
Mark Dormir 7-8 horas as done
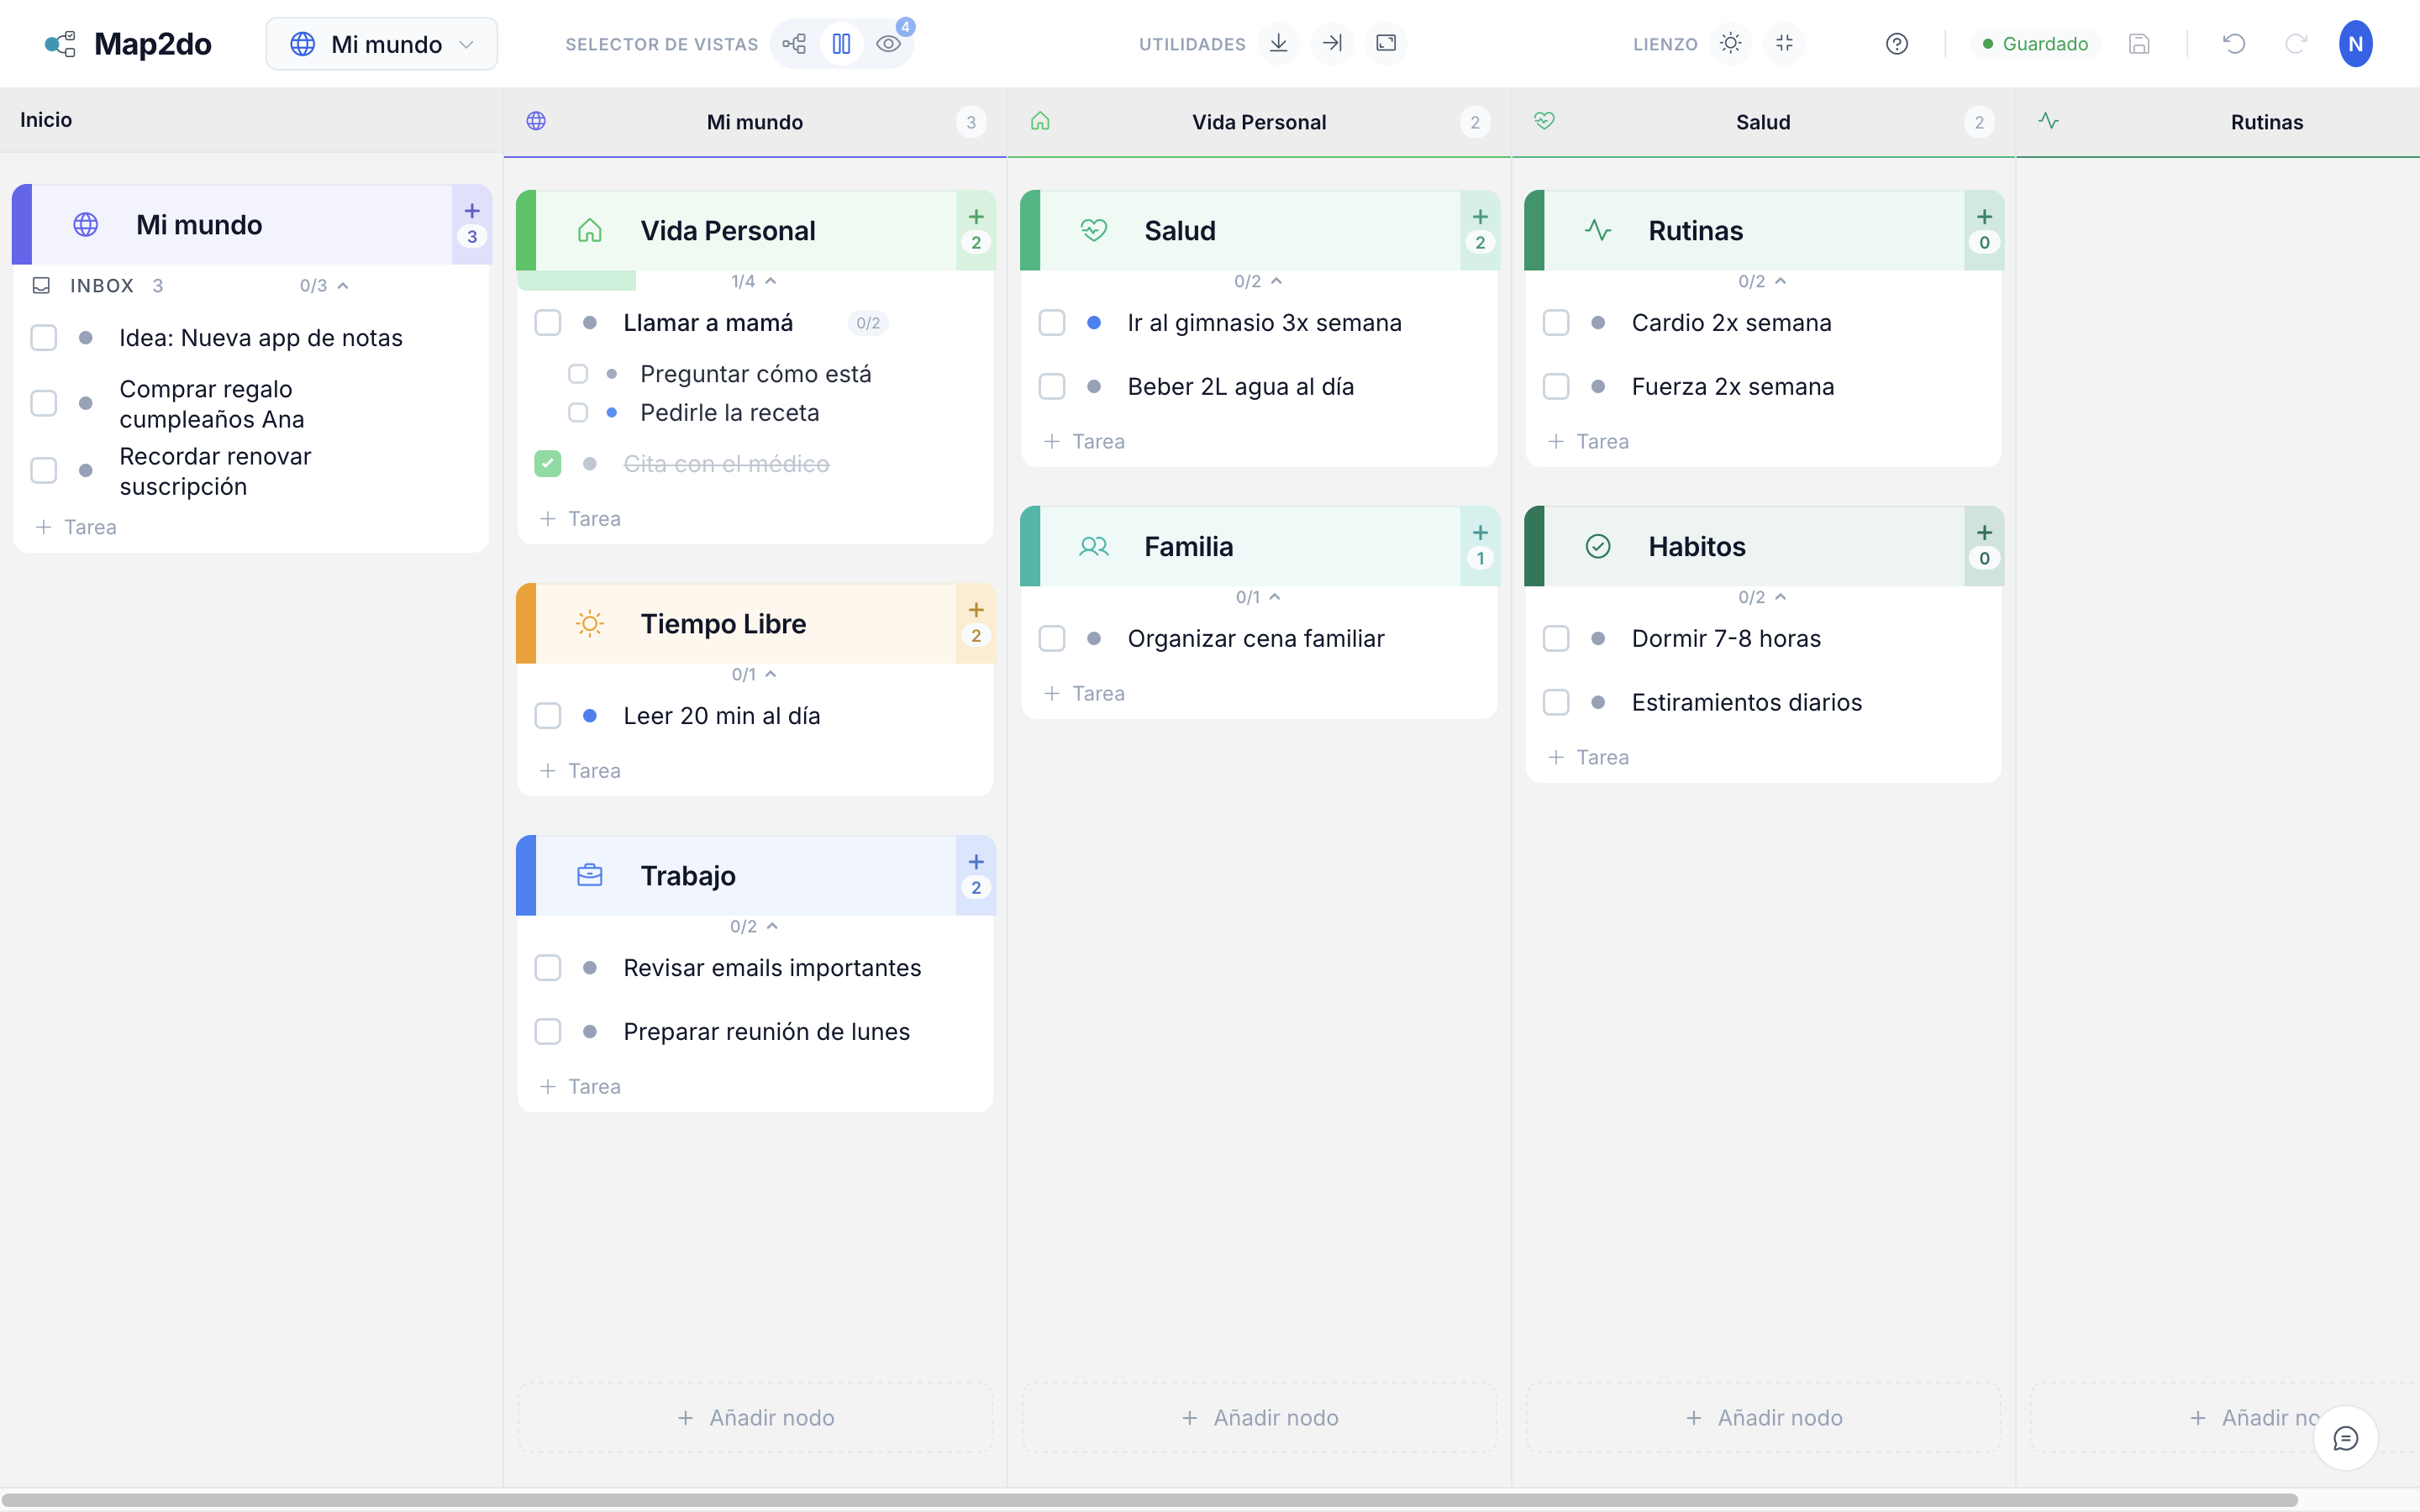[1556, 638]
